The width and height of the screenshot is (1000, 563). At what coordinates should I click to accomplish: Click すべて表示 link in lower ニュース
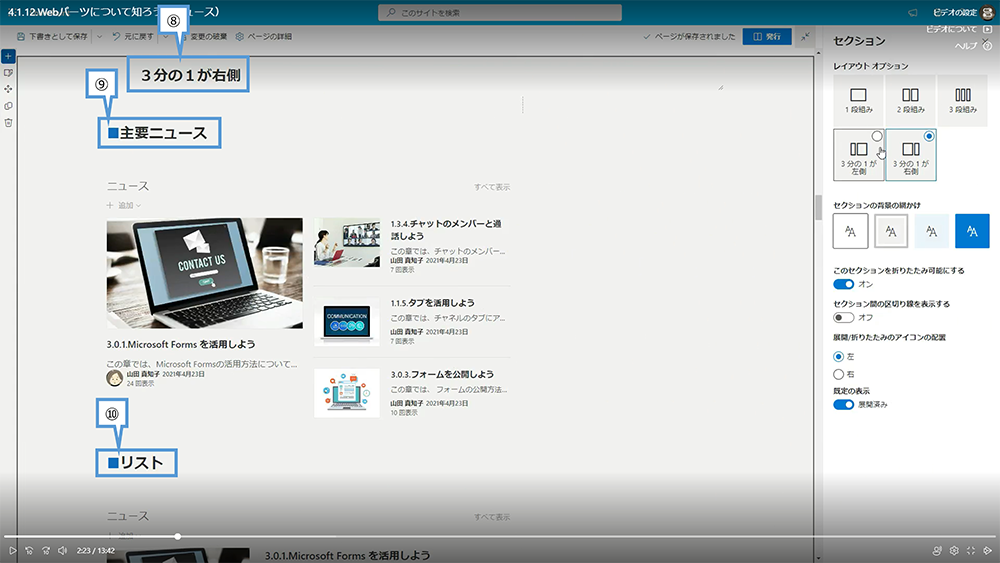[x=492, y=517]
